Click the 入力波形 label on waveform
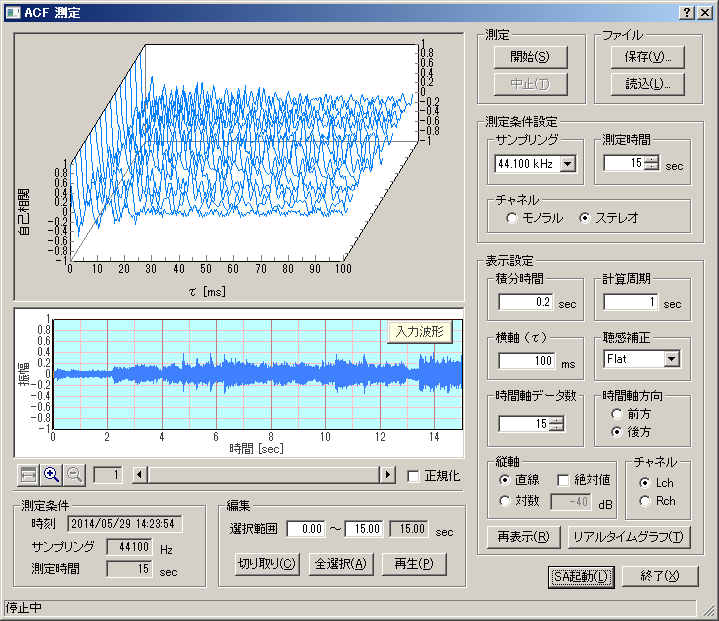Screen dimensions: 719x621 click(420, 332)
